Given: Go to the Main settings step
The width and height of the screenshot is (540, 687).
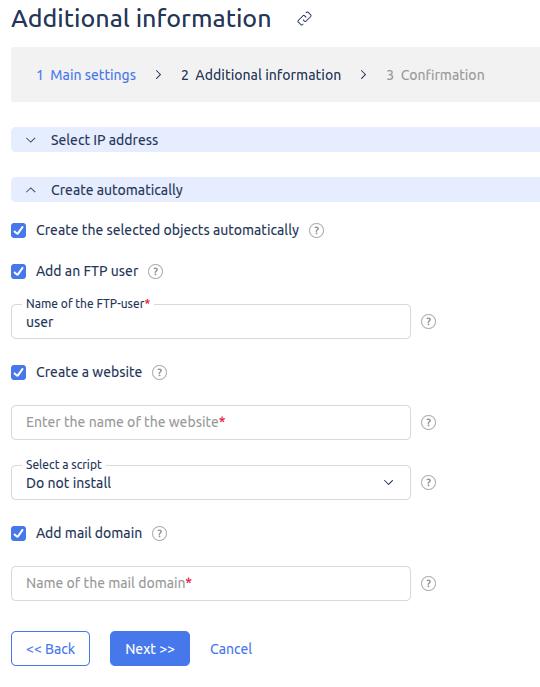Looking at the screenshot, I should (86, 75).
